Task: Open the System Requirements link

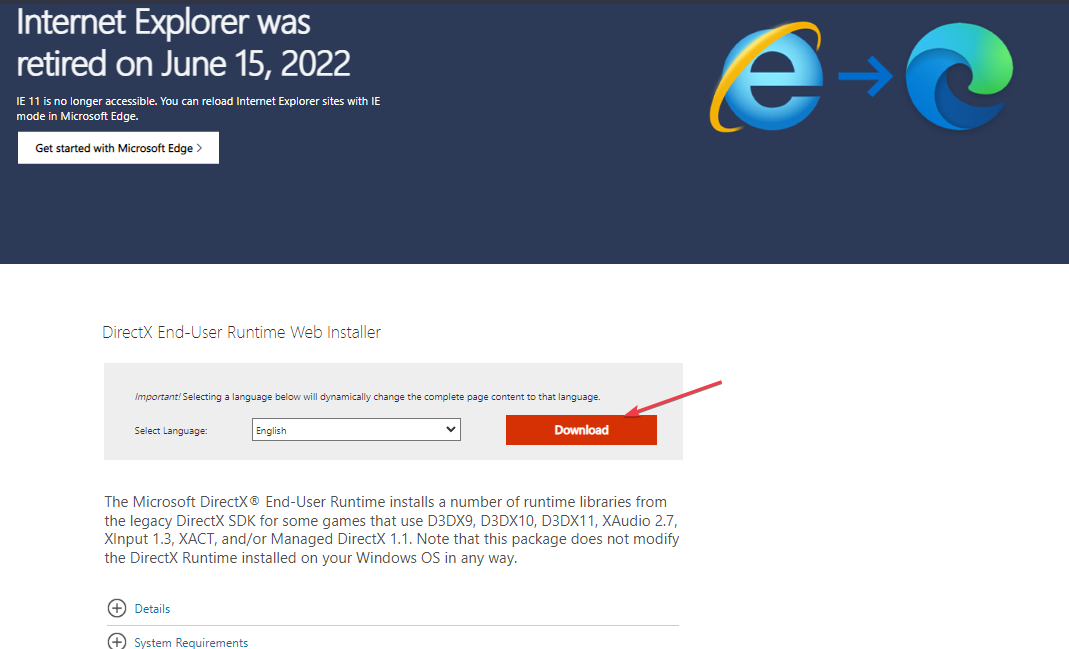Action: pyautogui.click(x=191, y=642)
